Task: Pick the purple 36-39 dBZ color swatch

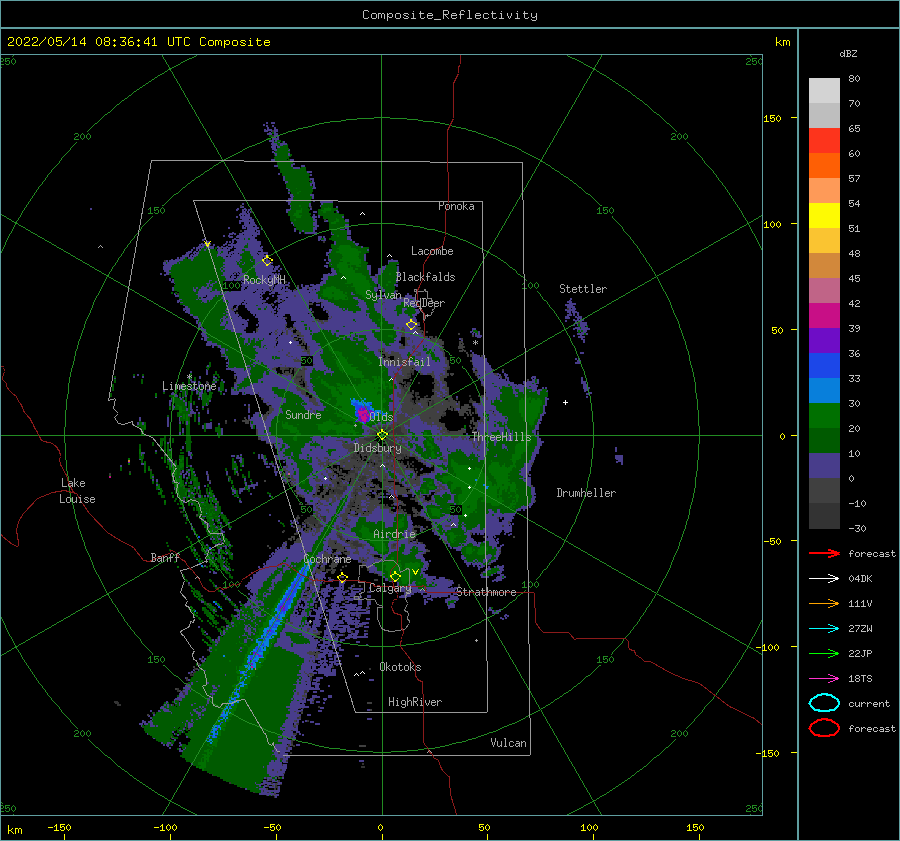Action: click(x=824, y=341)
